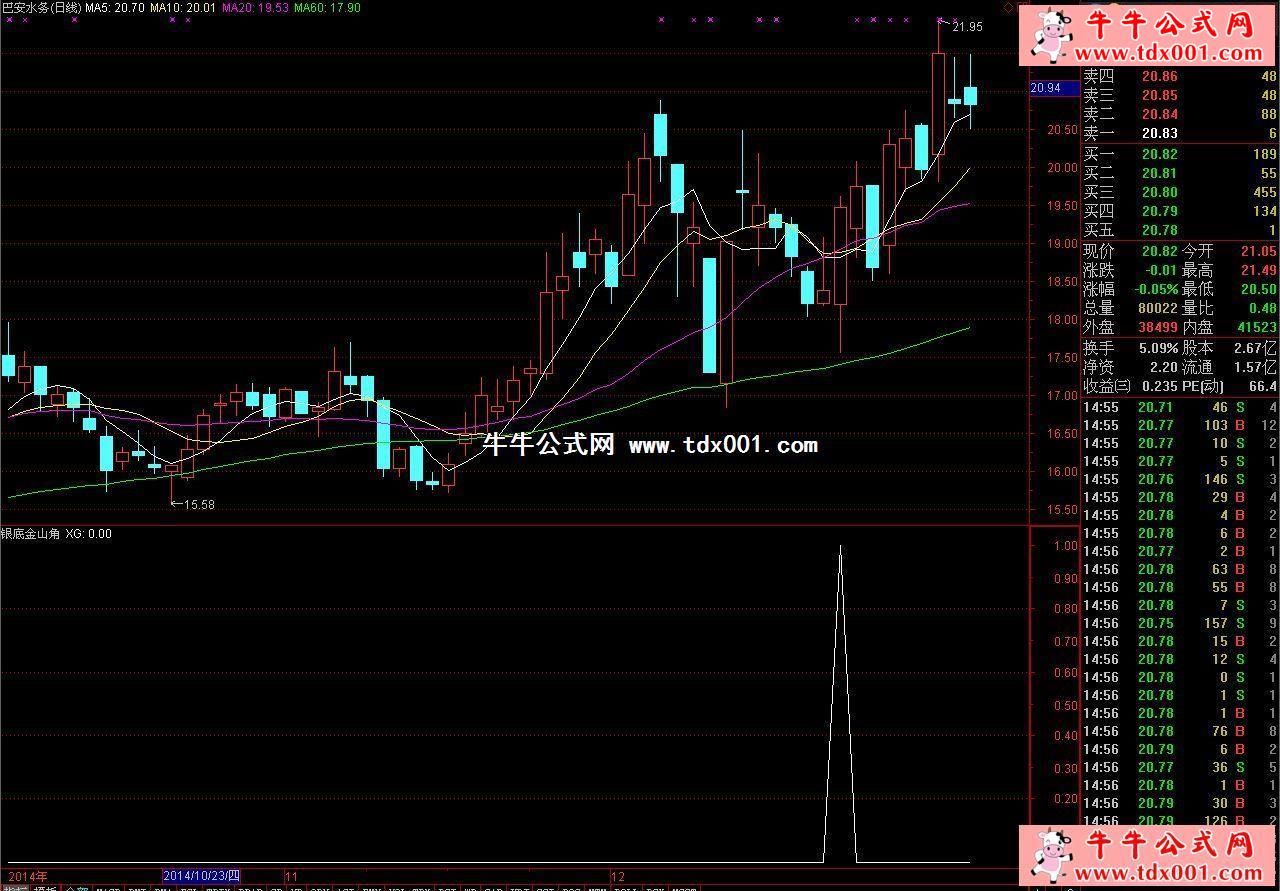This screenshot has height=891, width=1280.
Task: Select the 卖一 20.83 ask price row
Action: tap(1180, 133)
